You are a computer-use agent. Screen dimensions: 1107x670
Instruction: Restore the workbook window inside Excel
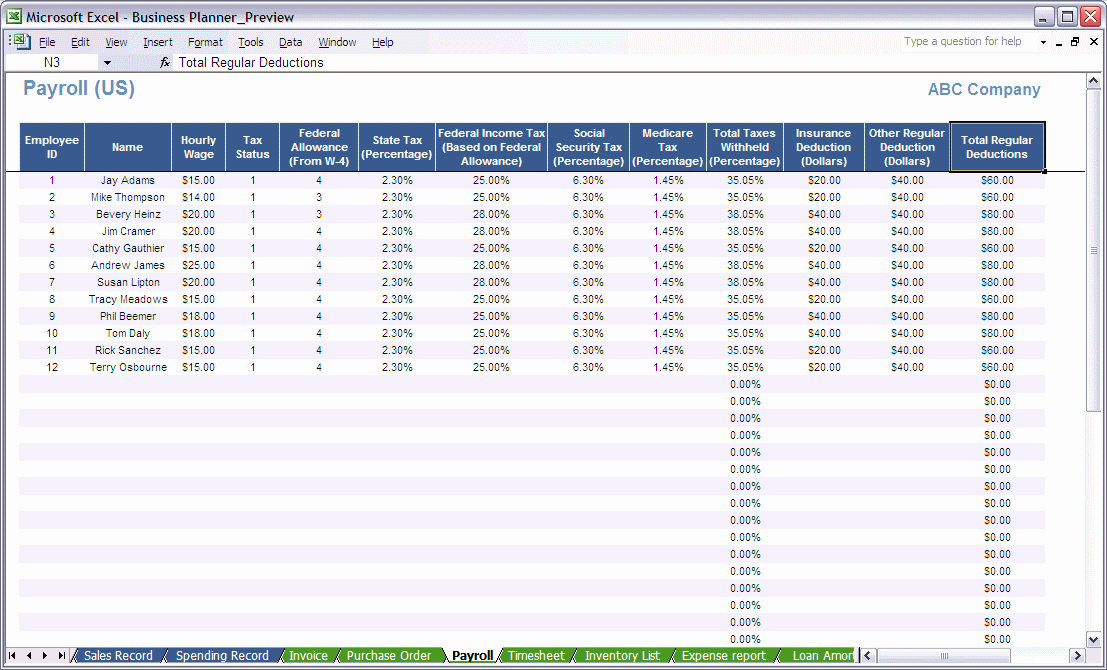pyautogui.click(x=1075, y=42)
